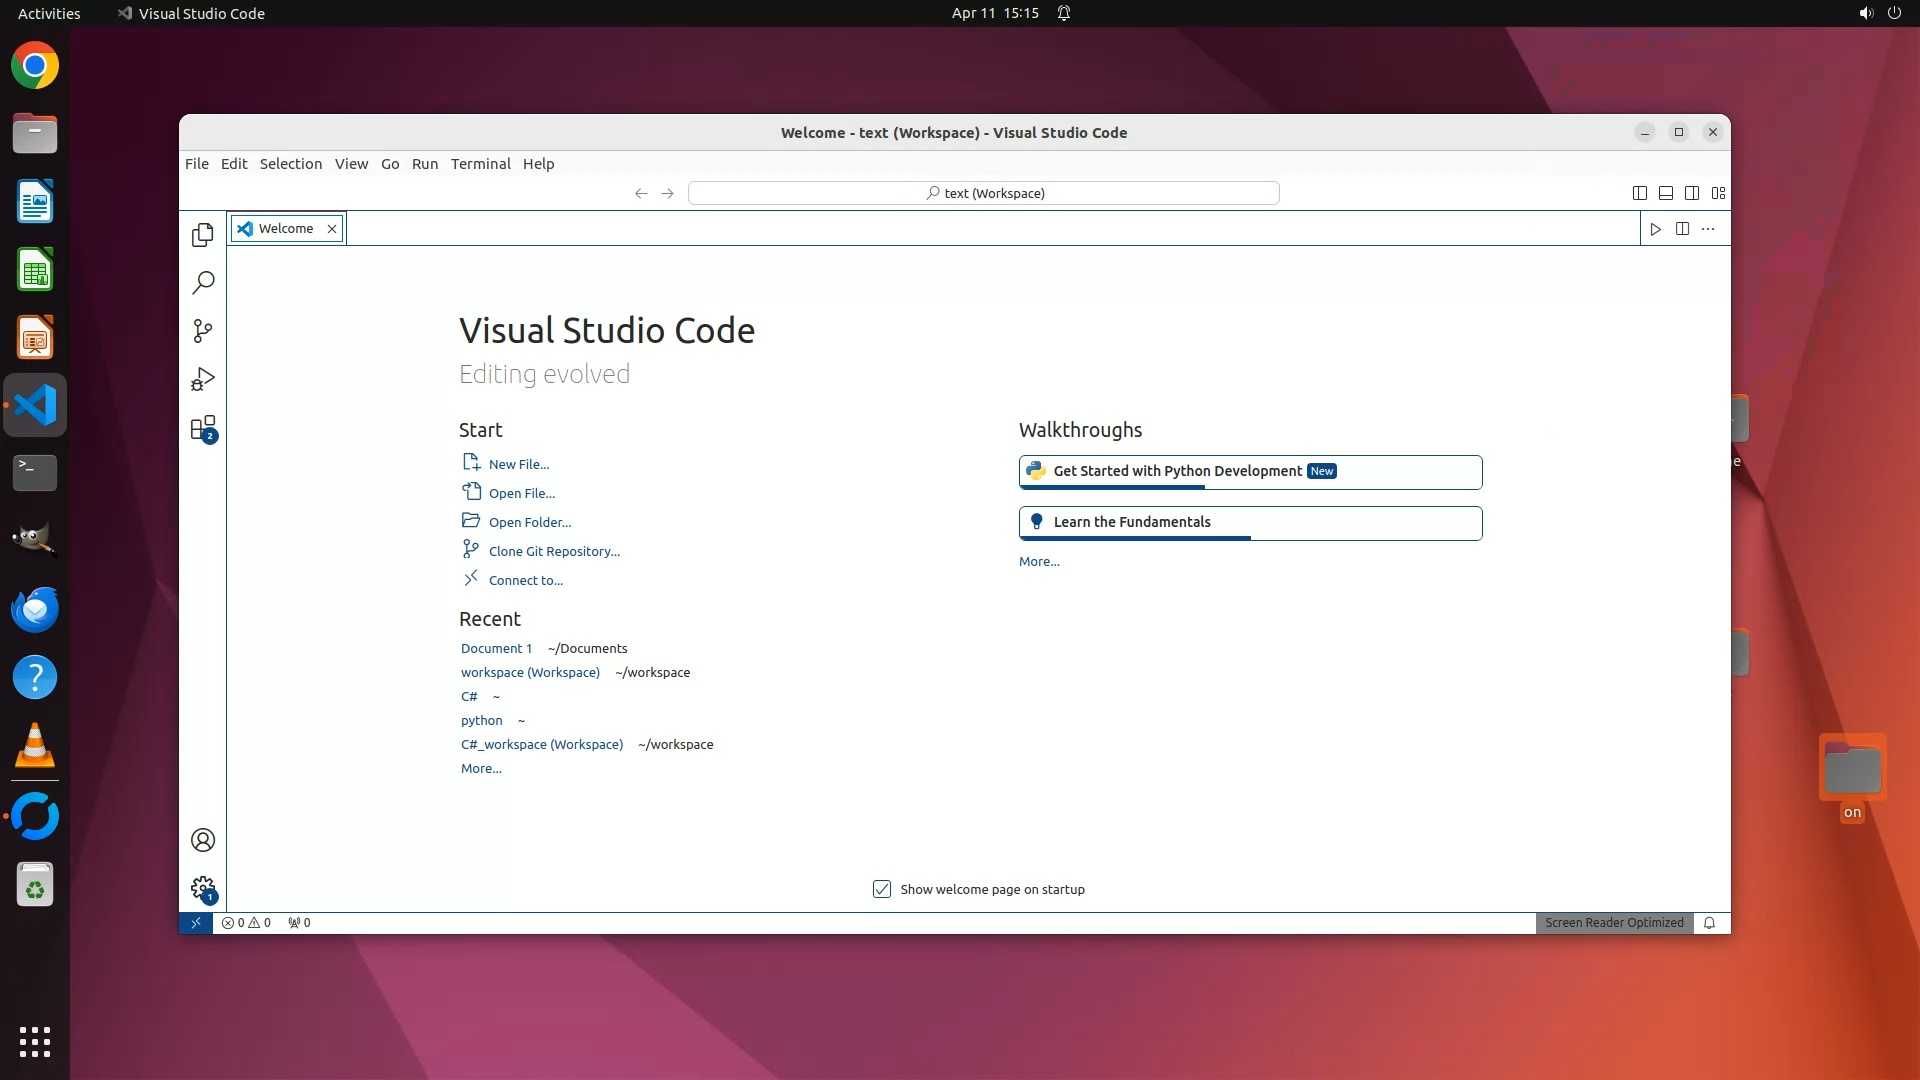This screenshot has width=1920, height=1080.
Task: Click the remote window status bar icon
Action: (196, 923)
